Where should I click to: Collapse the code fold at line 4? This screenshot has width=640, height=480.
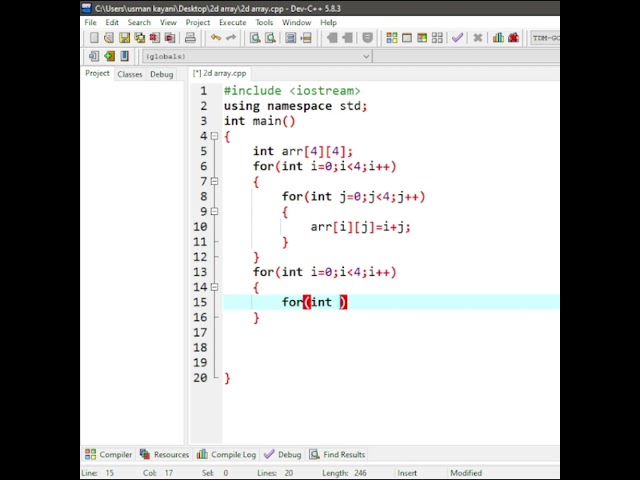214,136
